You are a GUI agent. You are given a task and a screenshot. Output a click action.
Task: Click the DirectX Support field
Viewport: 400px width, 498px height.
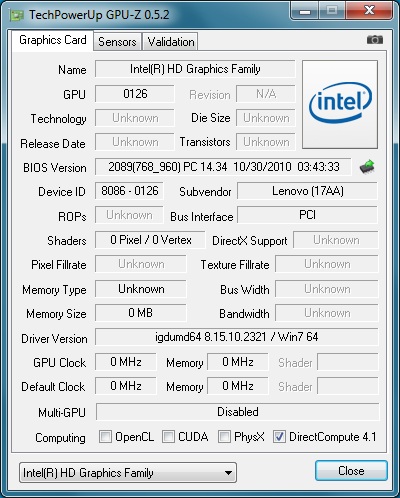(x=336, y=240)
